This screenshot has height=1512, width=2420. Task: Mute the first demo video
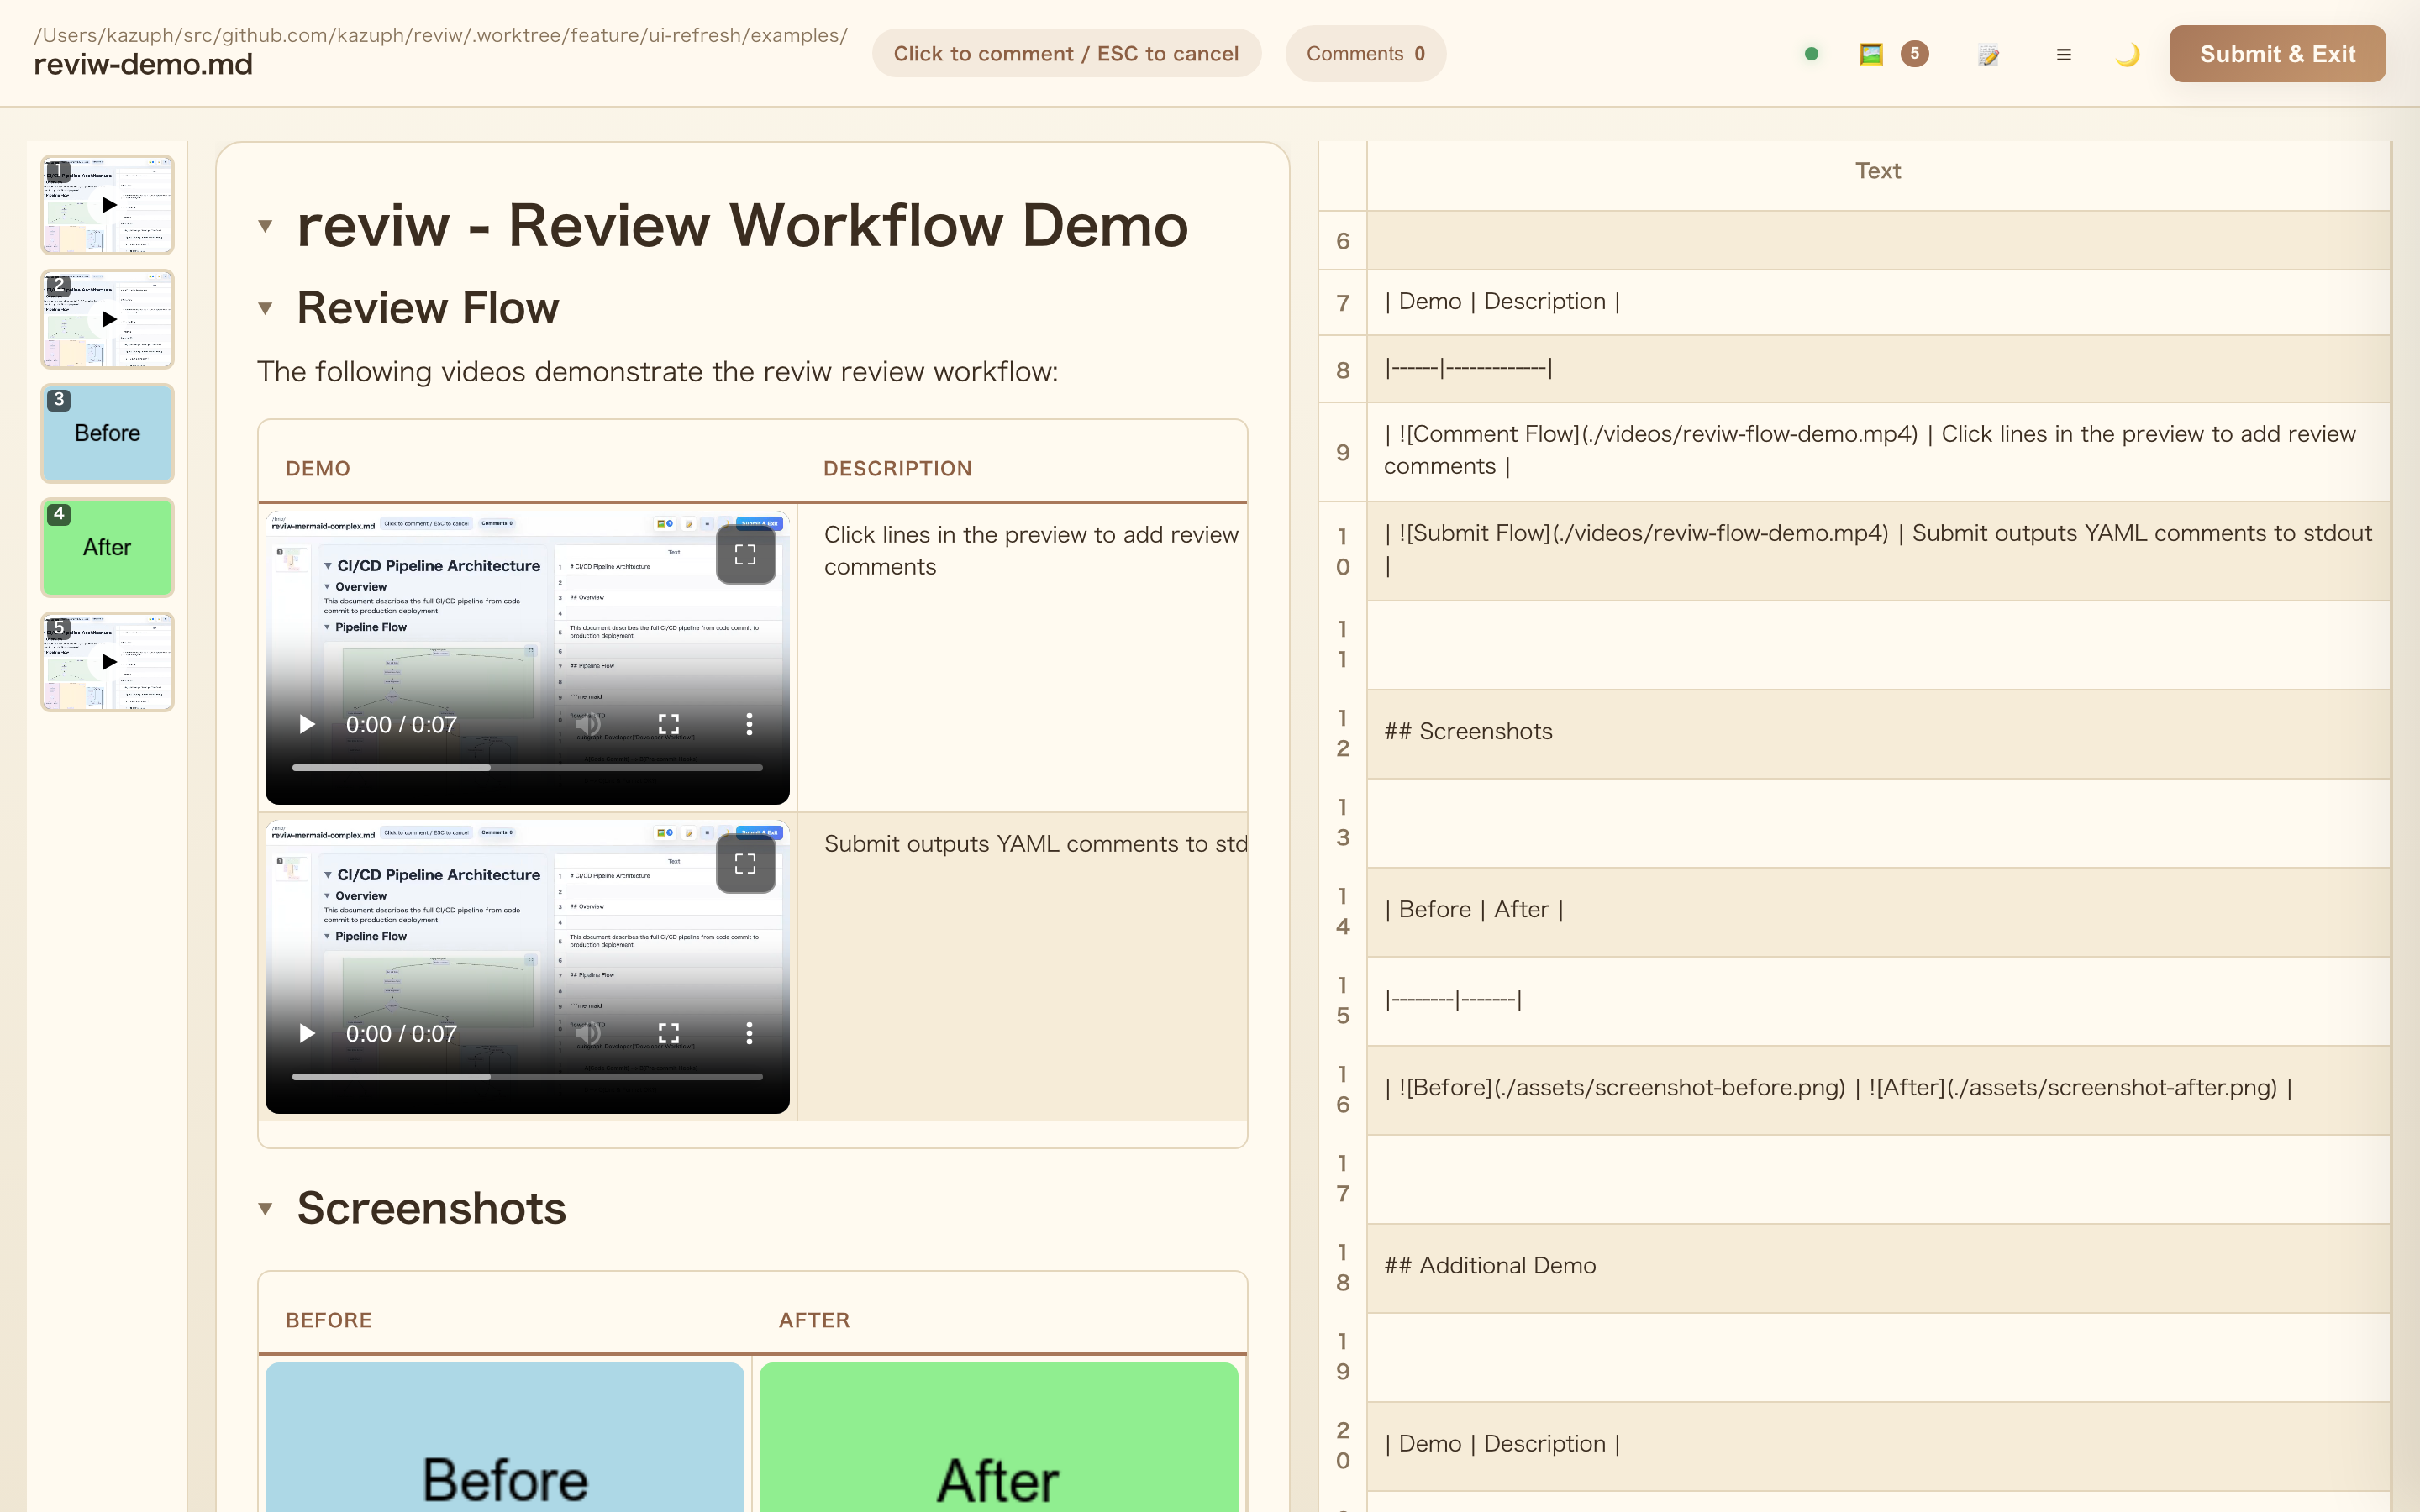coord(589,724)
